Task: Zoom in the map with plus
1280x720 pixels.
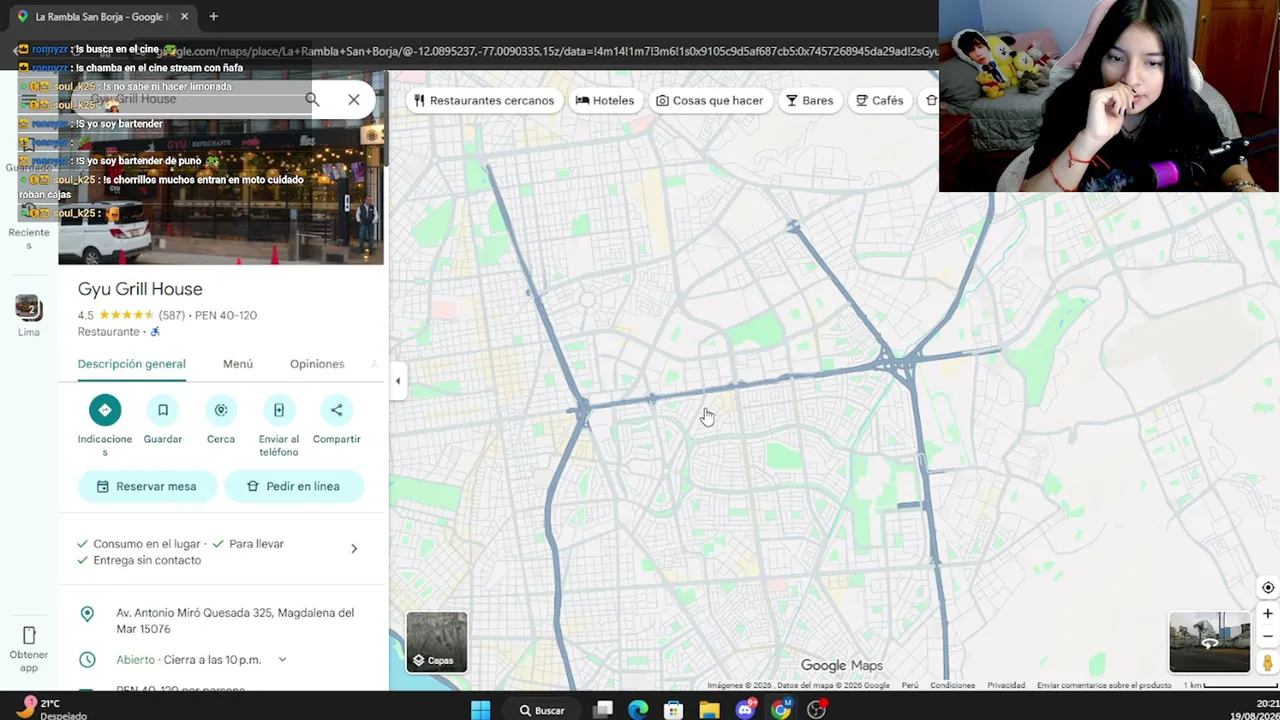Action: coord(1268,614)
